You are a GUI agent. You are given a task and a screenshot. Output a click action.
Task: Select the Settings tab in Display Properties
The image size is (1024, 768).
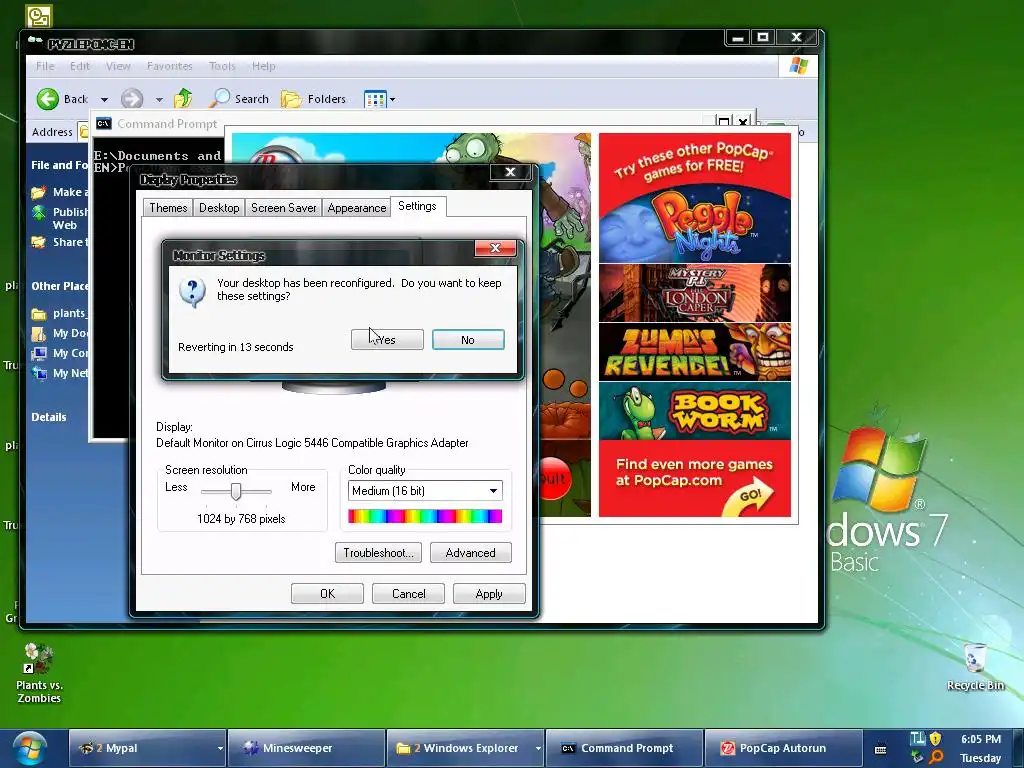click(417, 206)
